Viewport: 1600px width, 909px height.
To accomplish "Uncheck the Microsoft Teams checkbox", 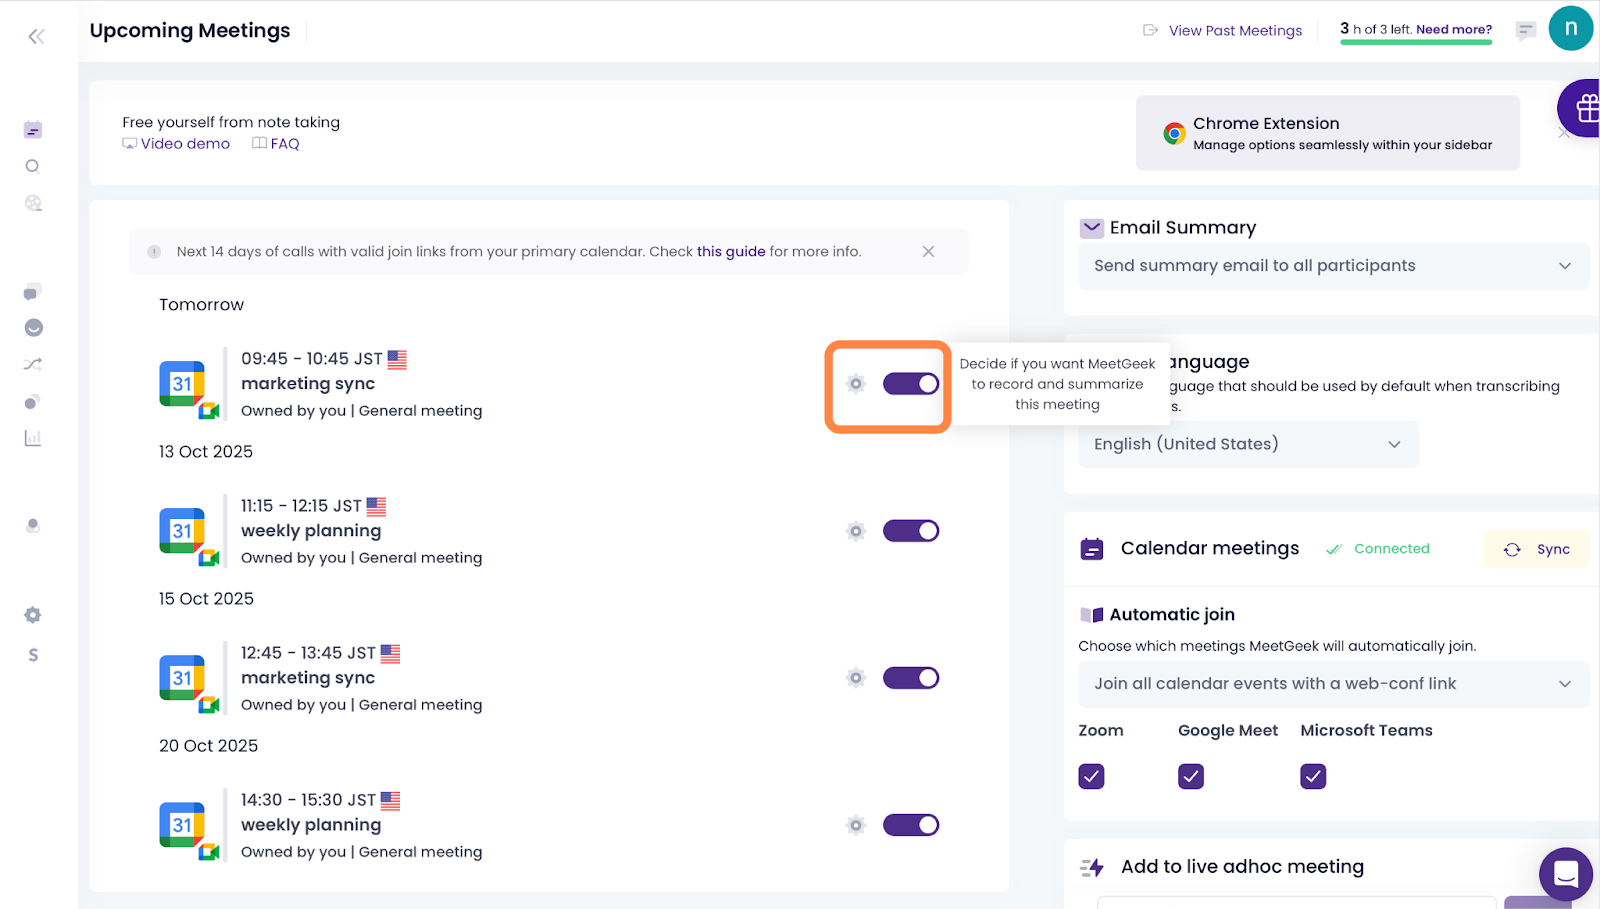I will point(1313,776).
